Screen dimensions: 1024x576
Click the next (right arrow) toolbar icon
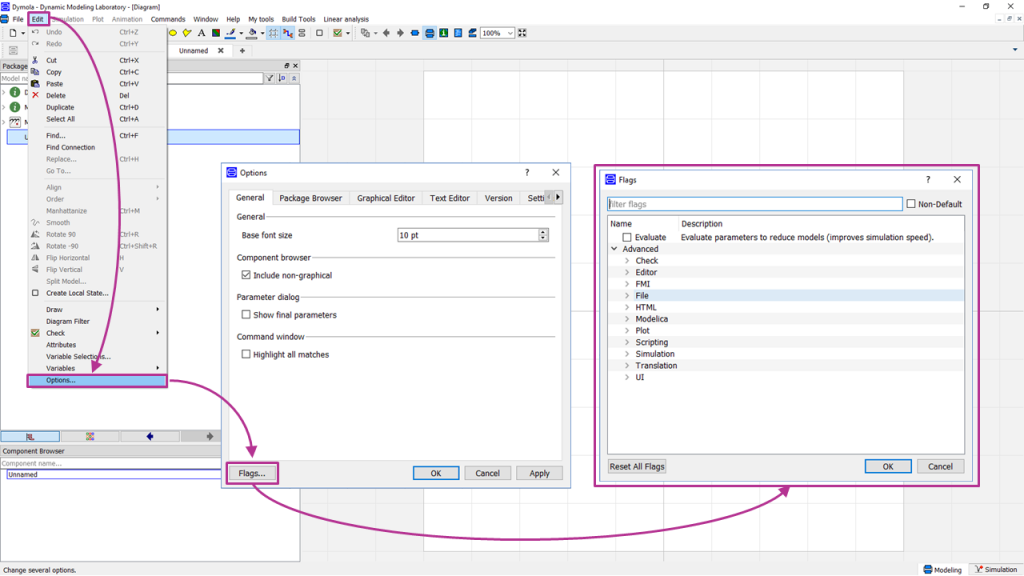(x=400, y=33)
